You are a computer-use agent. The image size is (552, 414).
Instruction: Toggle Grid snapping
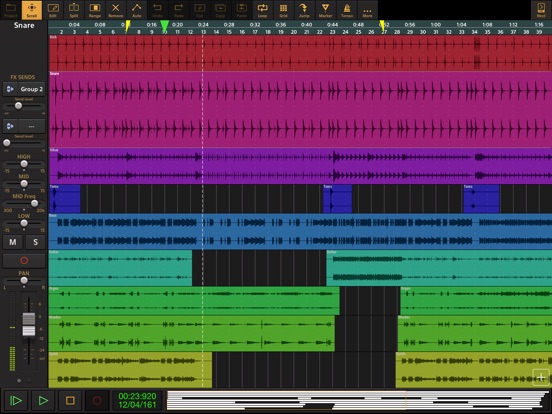tap(283, 10)
